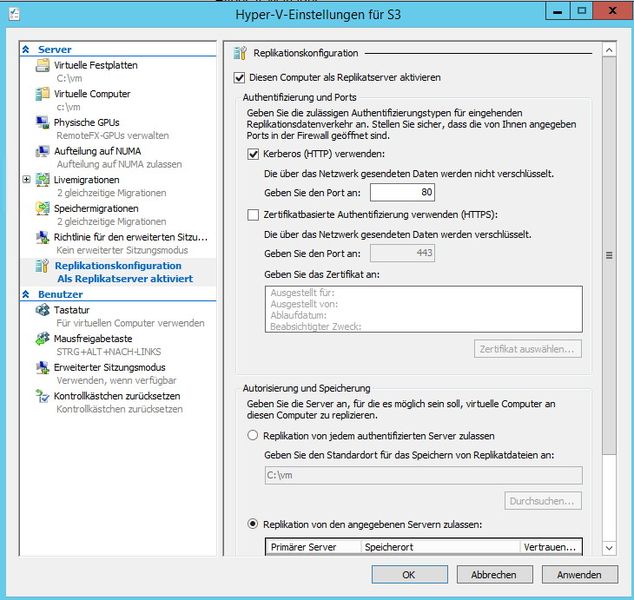This screenshot has width=634, height=600.
Task: Open Virtuelle Computer settings
Action: 92,94
